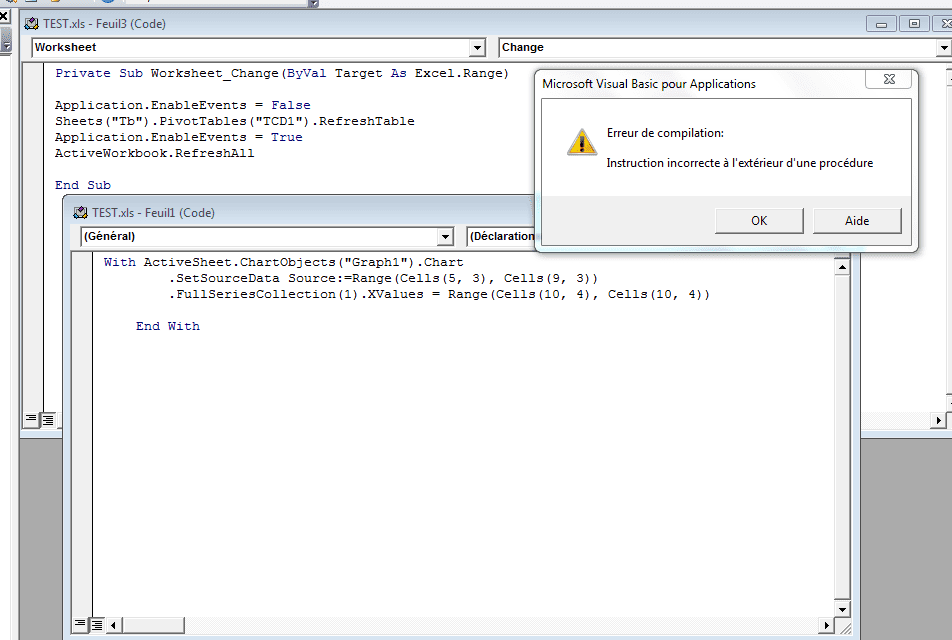Viewport: 952px width, 640px height.
Task: Switch Feuil1 to Procedure view
Action: tap(80, 625)
